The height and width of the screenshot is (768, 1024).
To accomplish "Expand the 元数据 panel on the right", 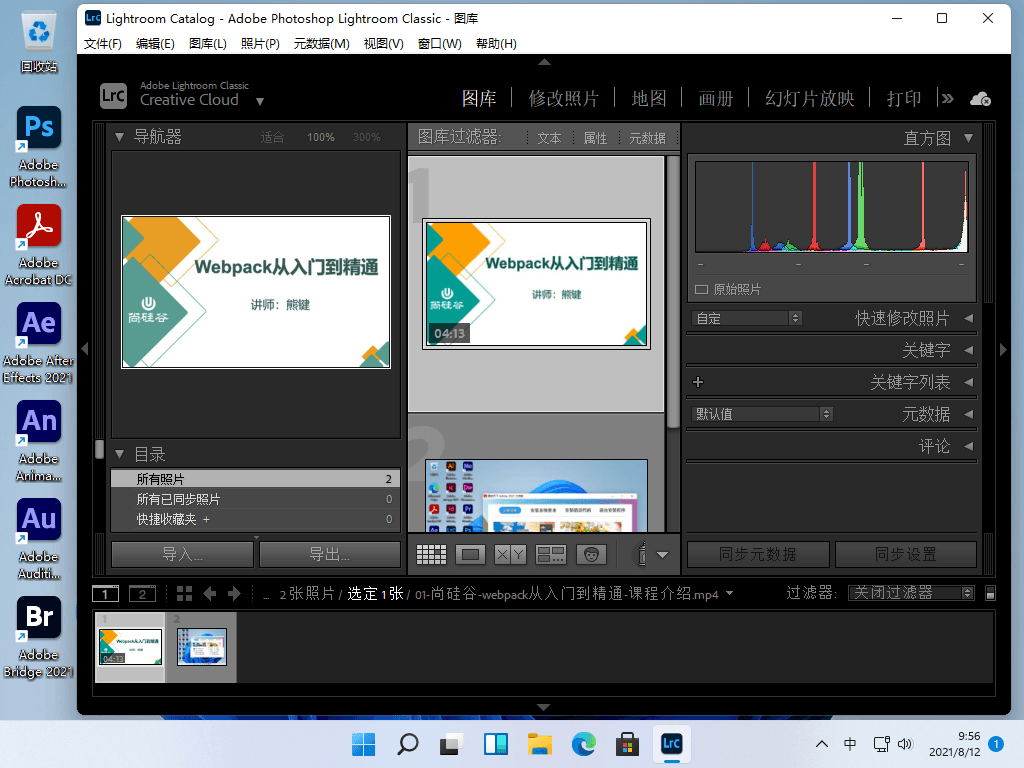I will [968, 414].
